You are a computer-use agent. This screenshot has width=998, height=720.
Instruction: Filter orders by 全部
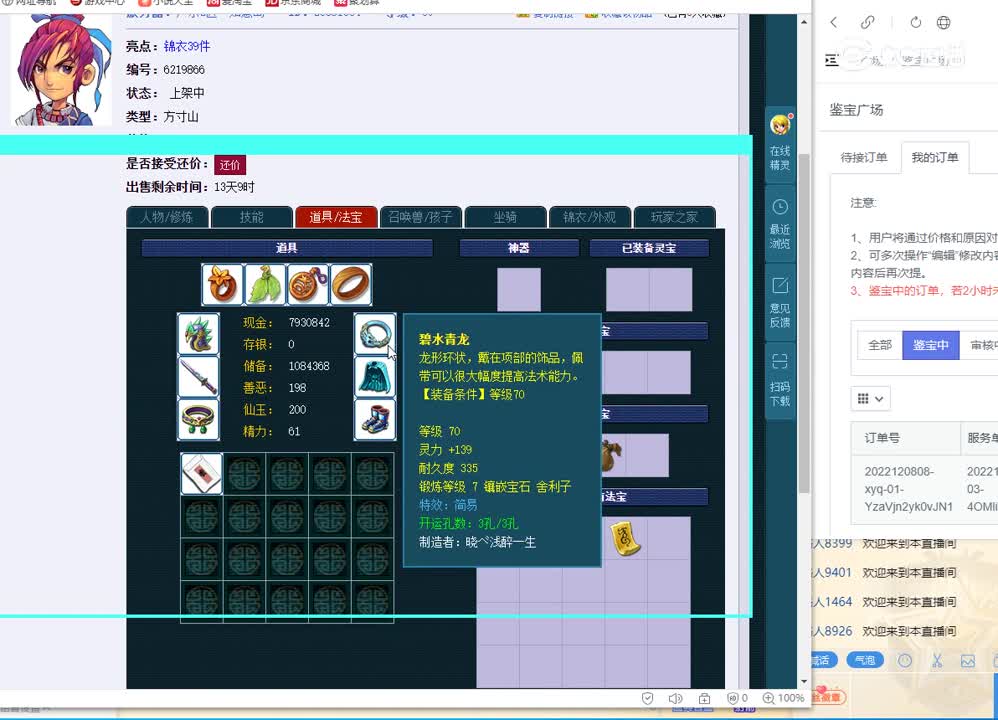(880, 345)
